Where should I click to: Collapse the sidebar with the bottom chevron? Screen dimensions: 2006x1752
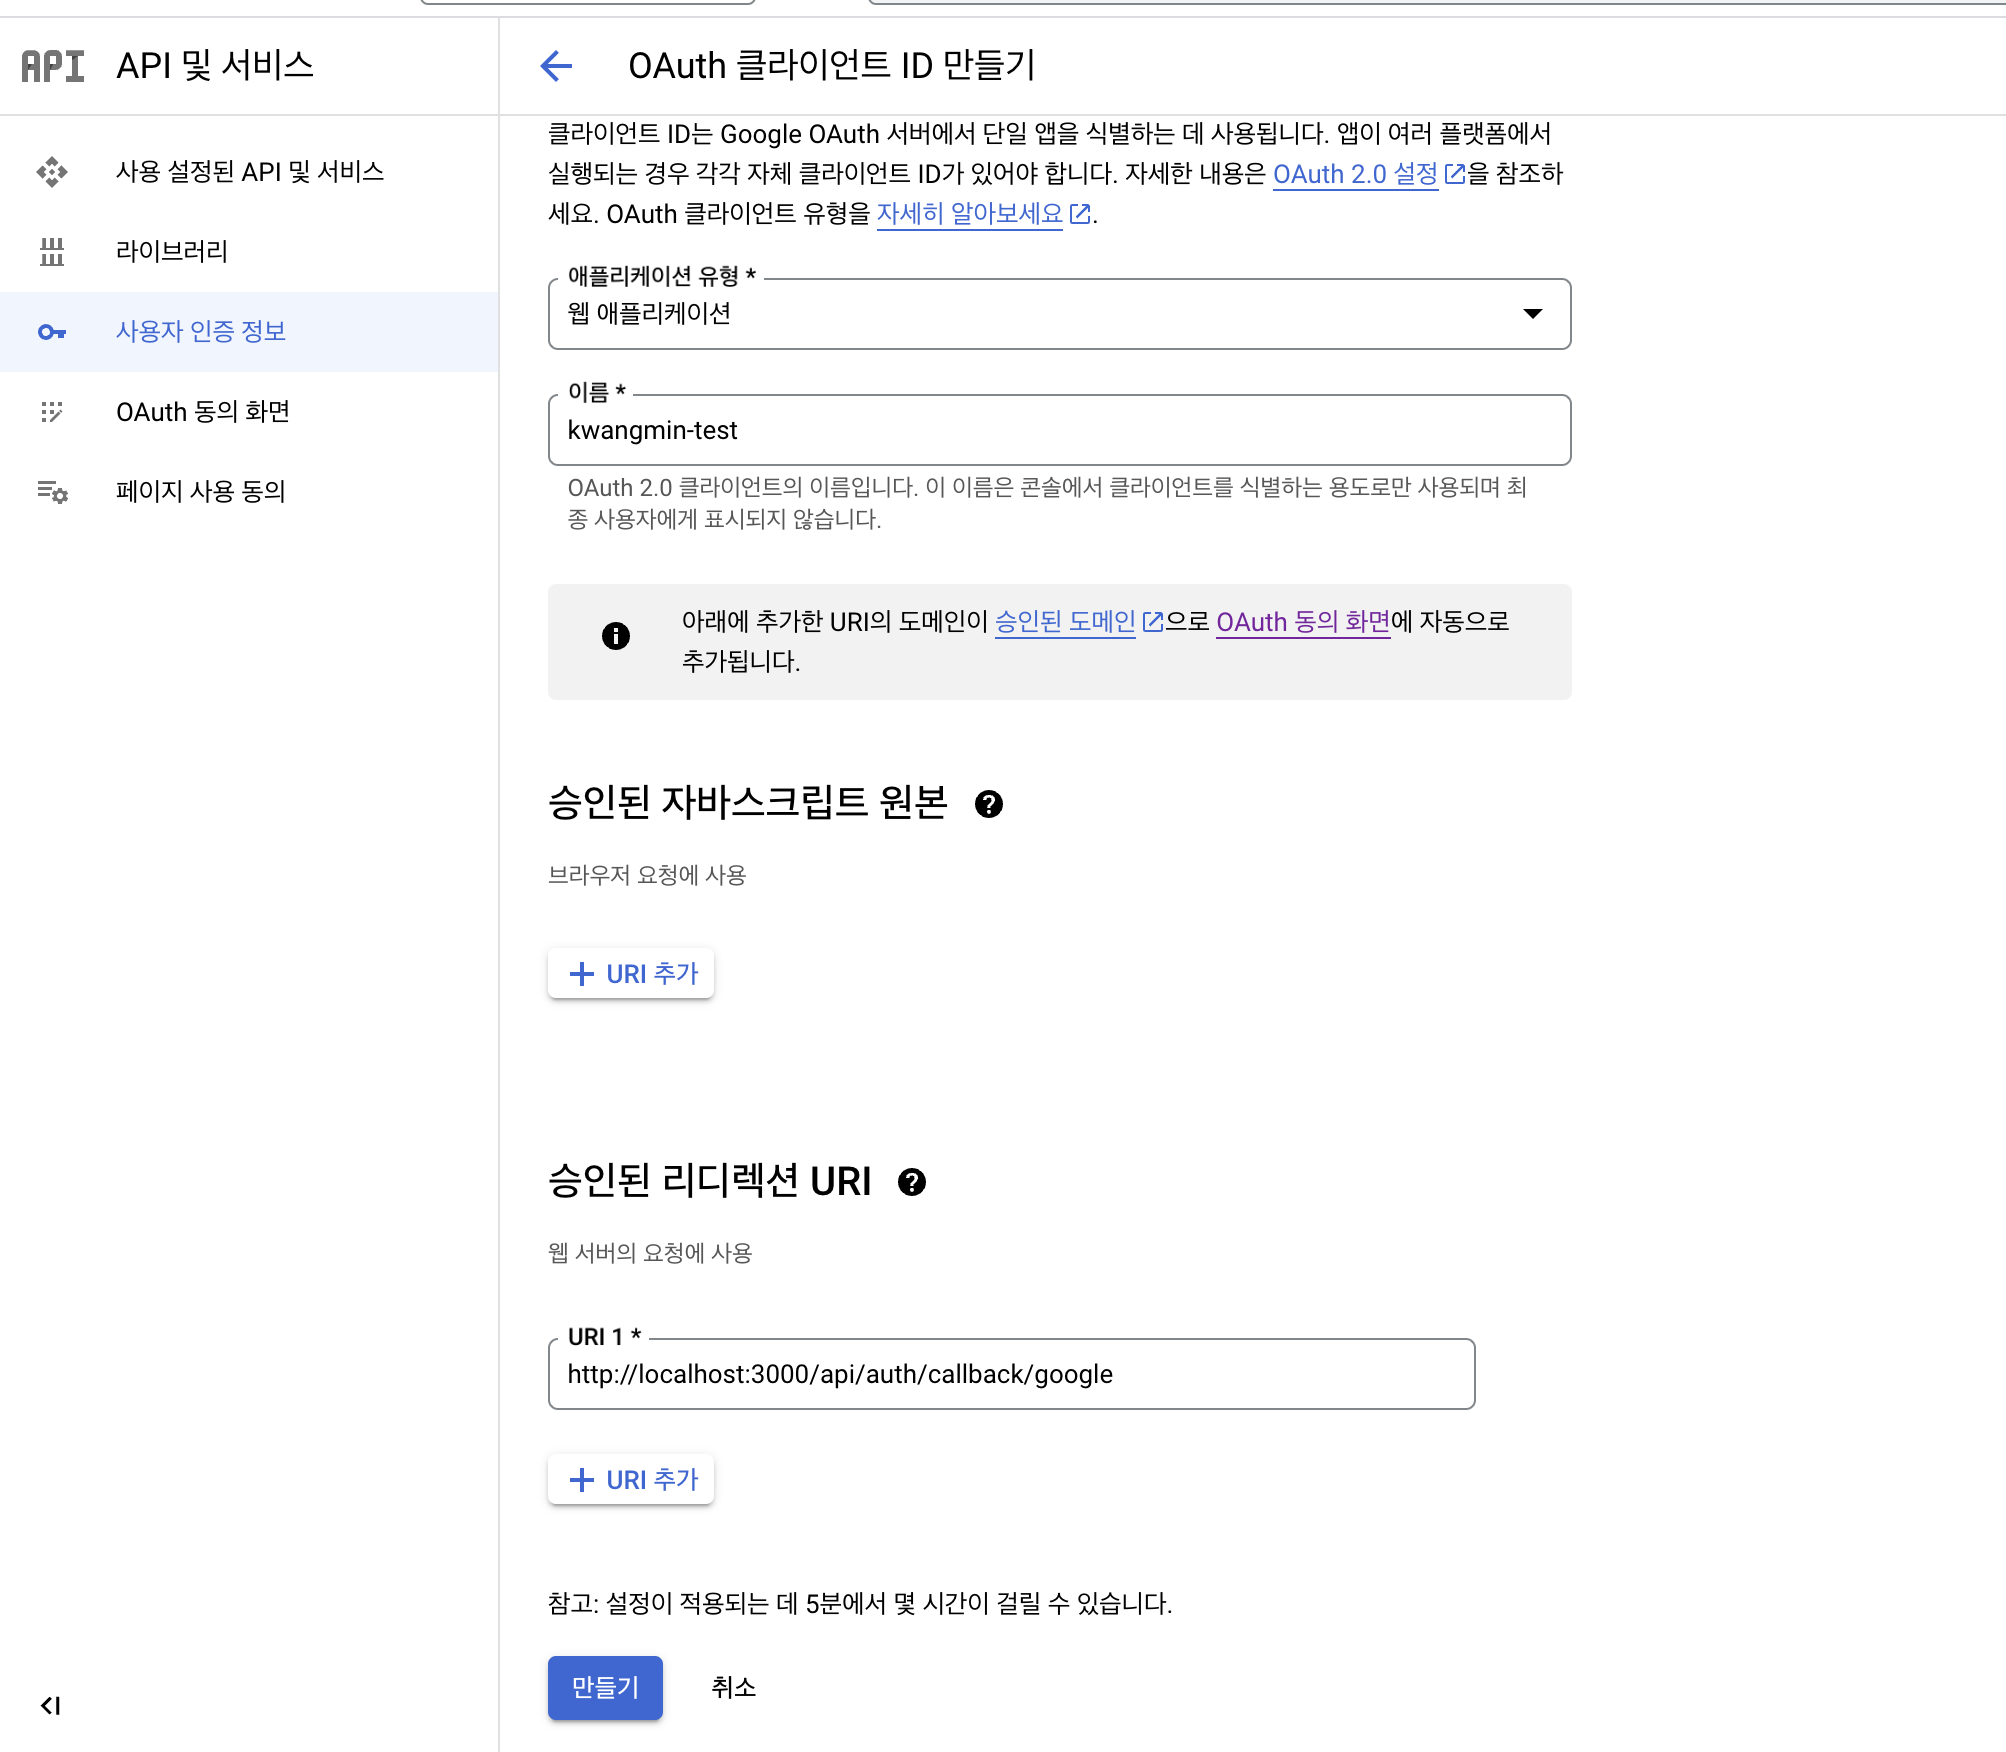coord(50,1705)
